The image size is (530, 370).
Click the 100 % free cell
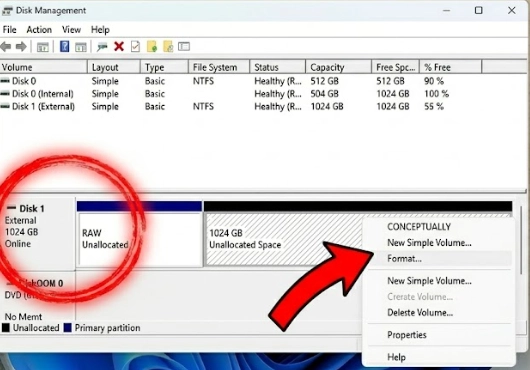pos(436,94)
